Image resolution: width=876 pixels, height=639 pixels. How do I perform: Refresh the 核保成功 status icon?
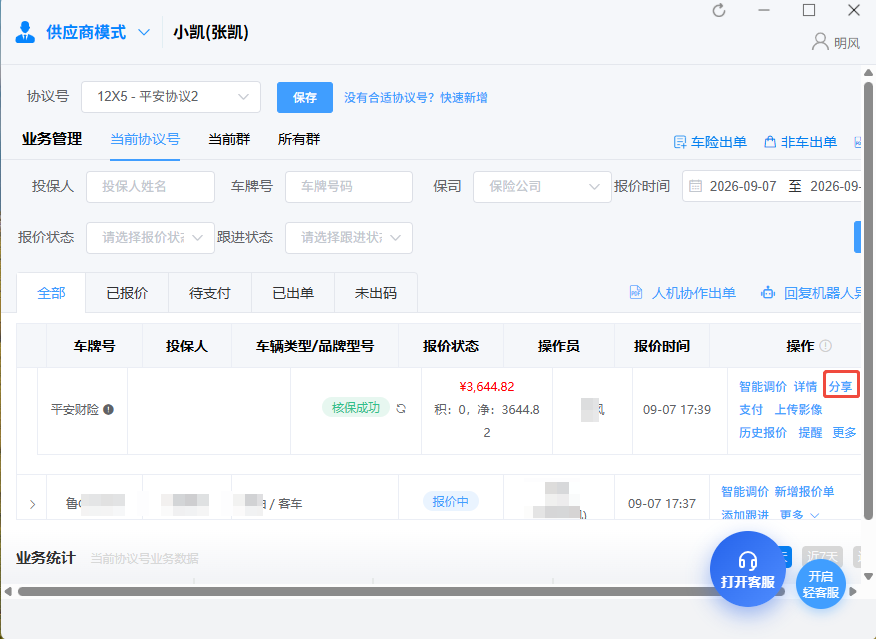coord(401,408)
